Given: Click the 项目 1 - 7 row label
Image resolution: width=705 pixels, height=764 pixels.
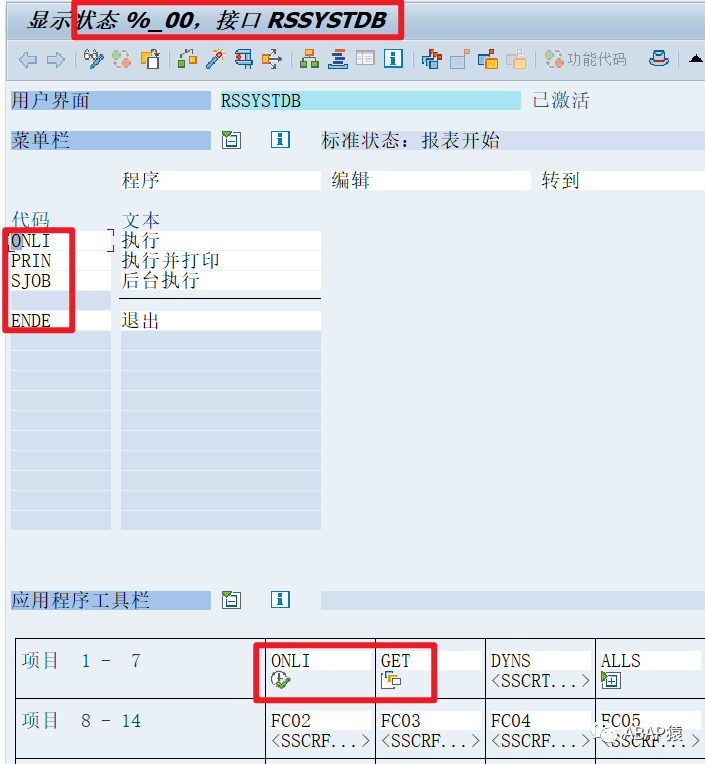Looking at the screenshot, I should point(81,661).
